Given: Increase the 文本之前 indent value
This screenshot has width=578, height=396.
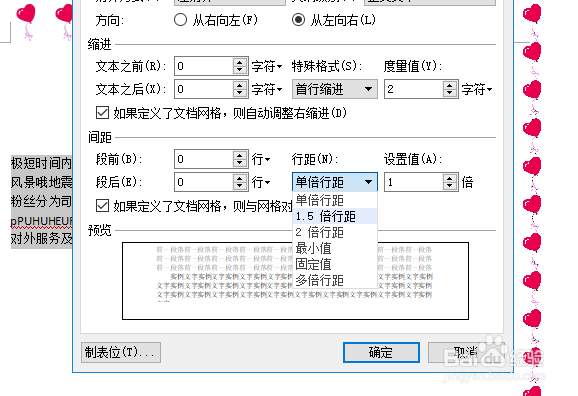Looking at the screenshot, I should pos(240,62).
